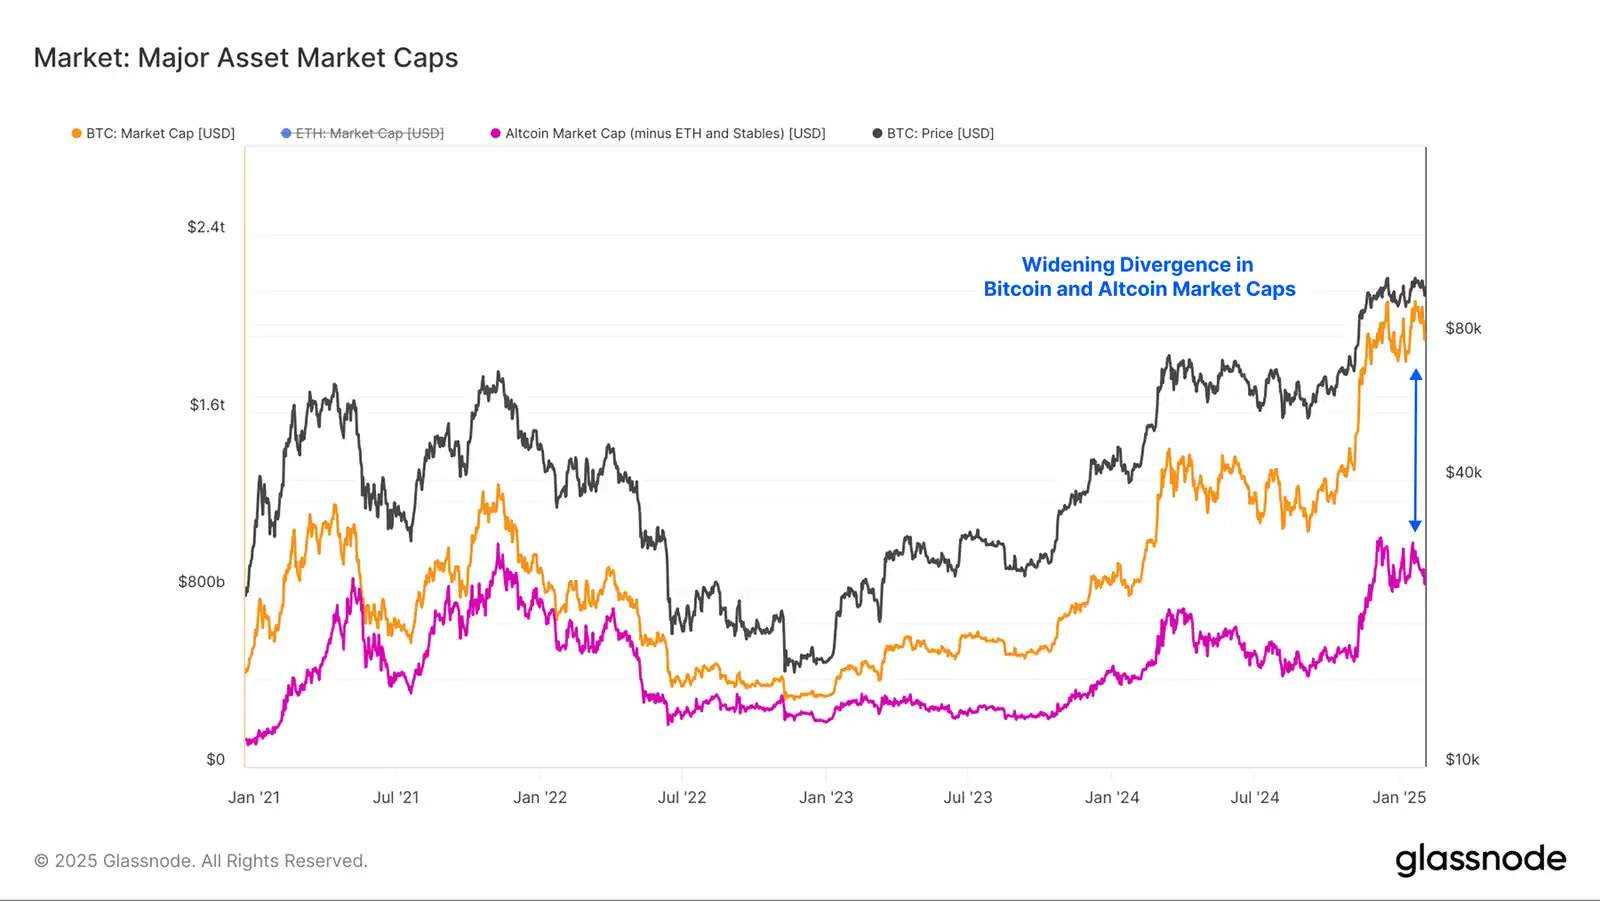Enable the struck-through ETH: Market Cap [USD] label
The width and height of the screenshot is (1600, 901).
369,133
